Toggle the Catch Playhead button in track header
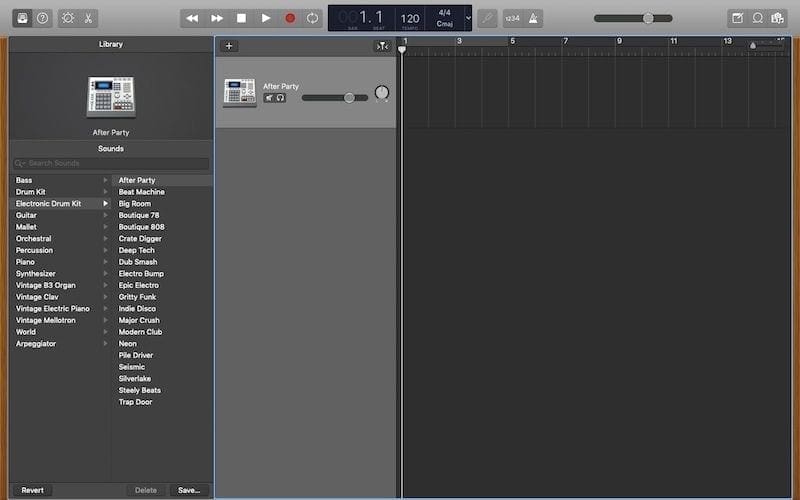The image size is (800, 500). coord(382,46)
